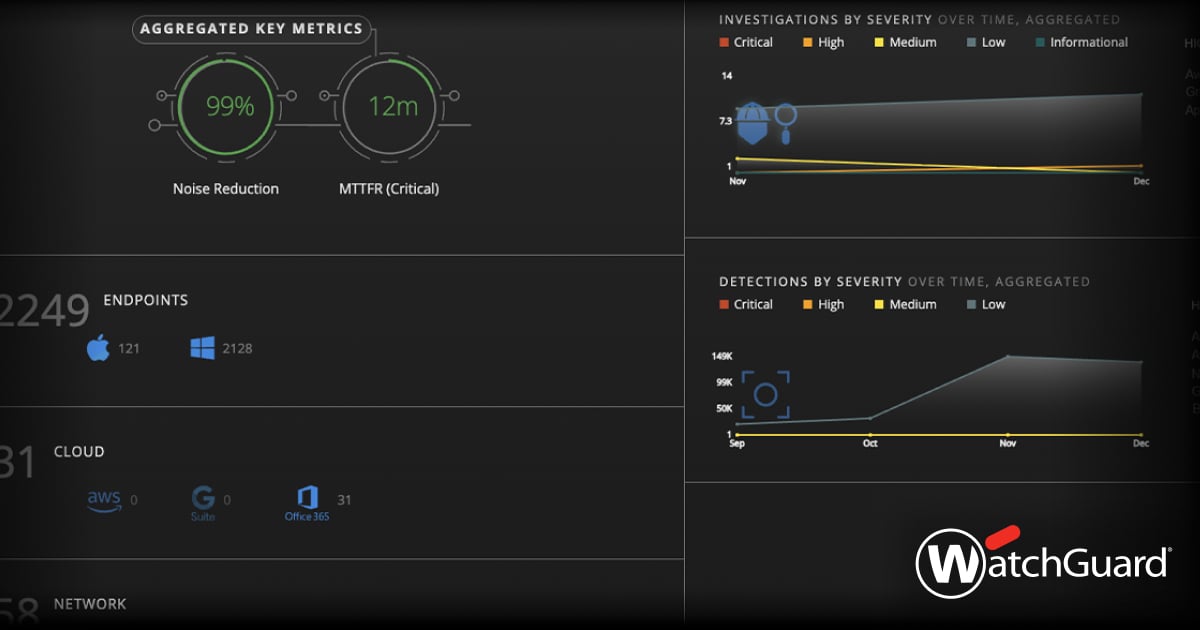Click the investigator magnifier icon on chart
This screenshot has height=630, width=1200.
point(786,123)
